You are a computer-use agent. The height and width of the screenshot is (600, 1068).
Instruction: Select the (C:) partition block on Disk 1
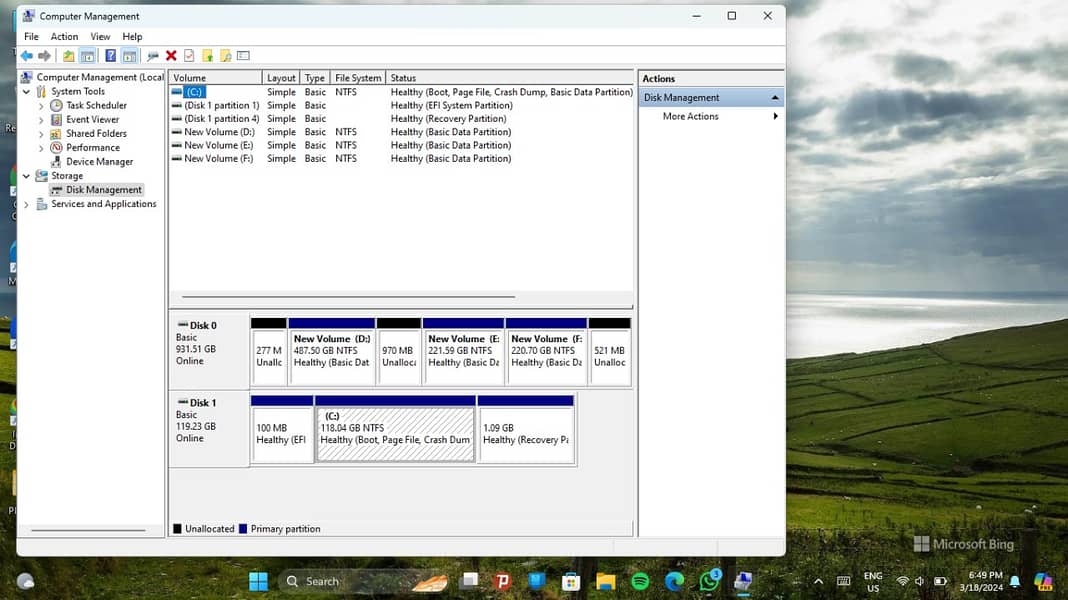[x=395, y=434]
